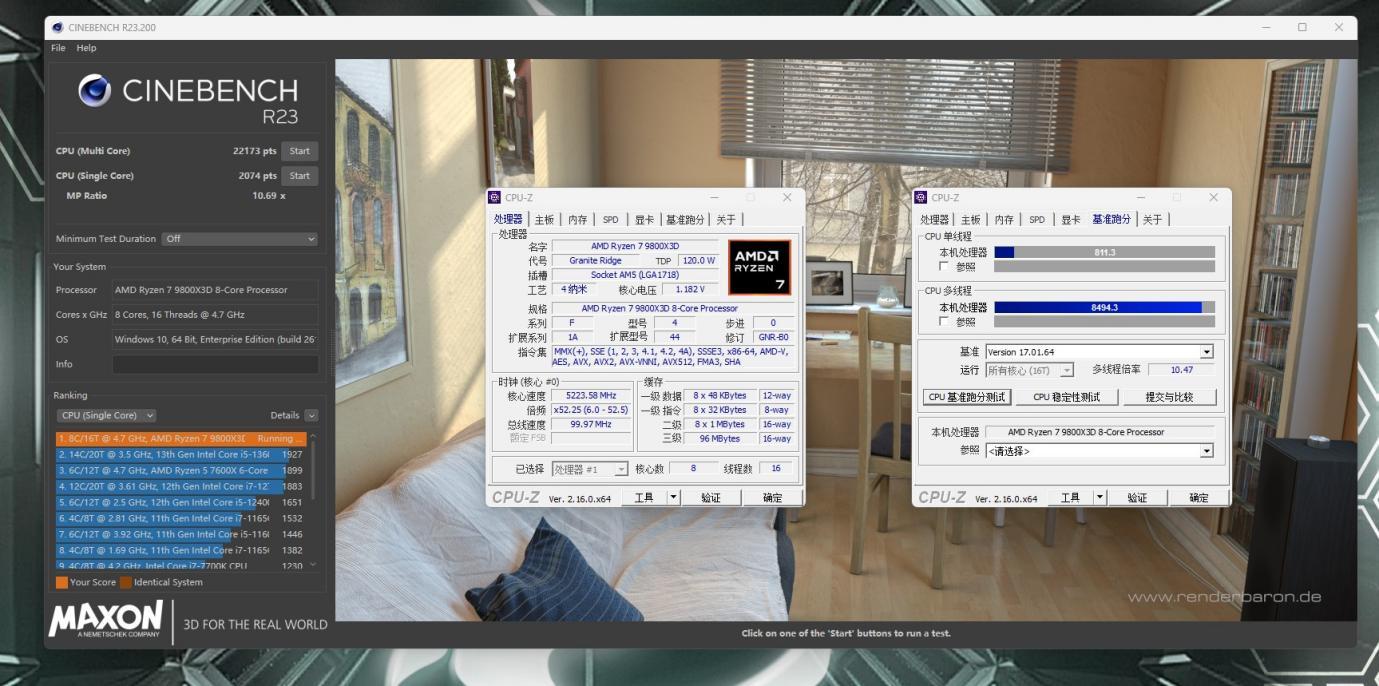Image resolution: width=1379 pixels, height=686 pixels.
Task: Click the CPU-Z brand logo in the right window footer
Action: (942, 498)
